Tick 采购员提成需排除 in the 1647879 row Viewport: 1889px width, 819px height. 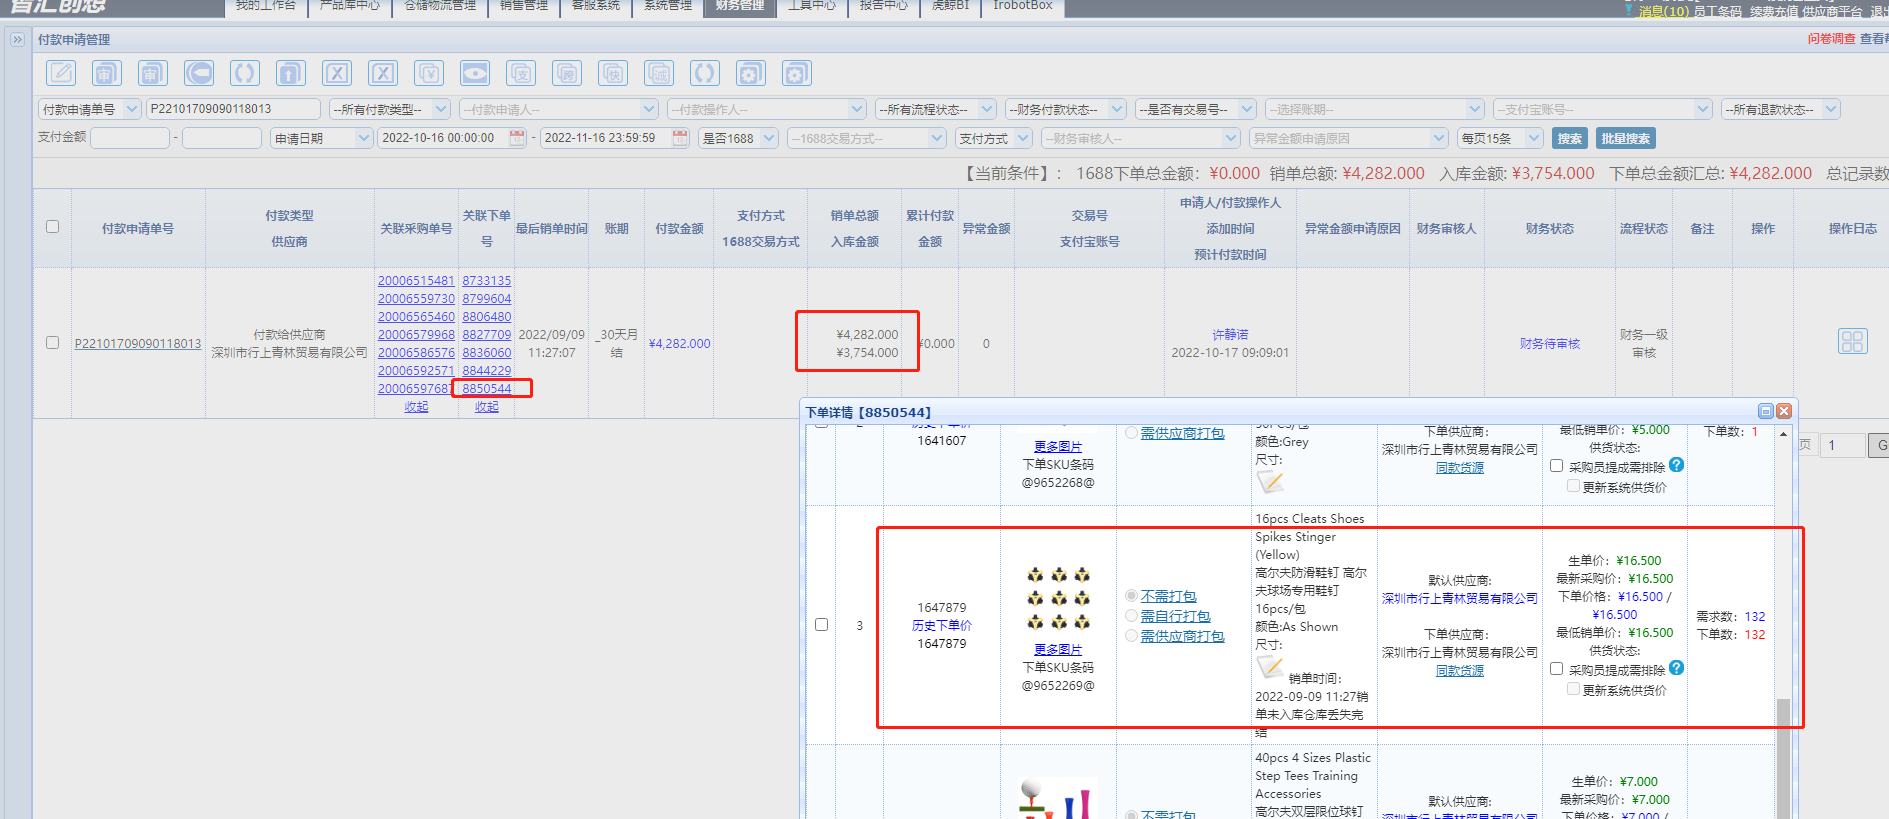tap(1557, 669)
